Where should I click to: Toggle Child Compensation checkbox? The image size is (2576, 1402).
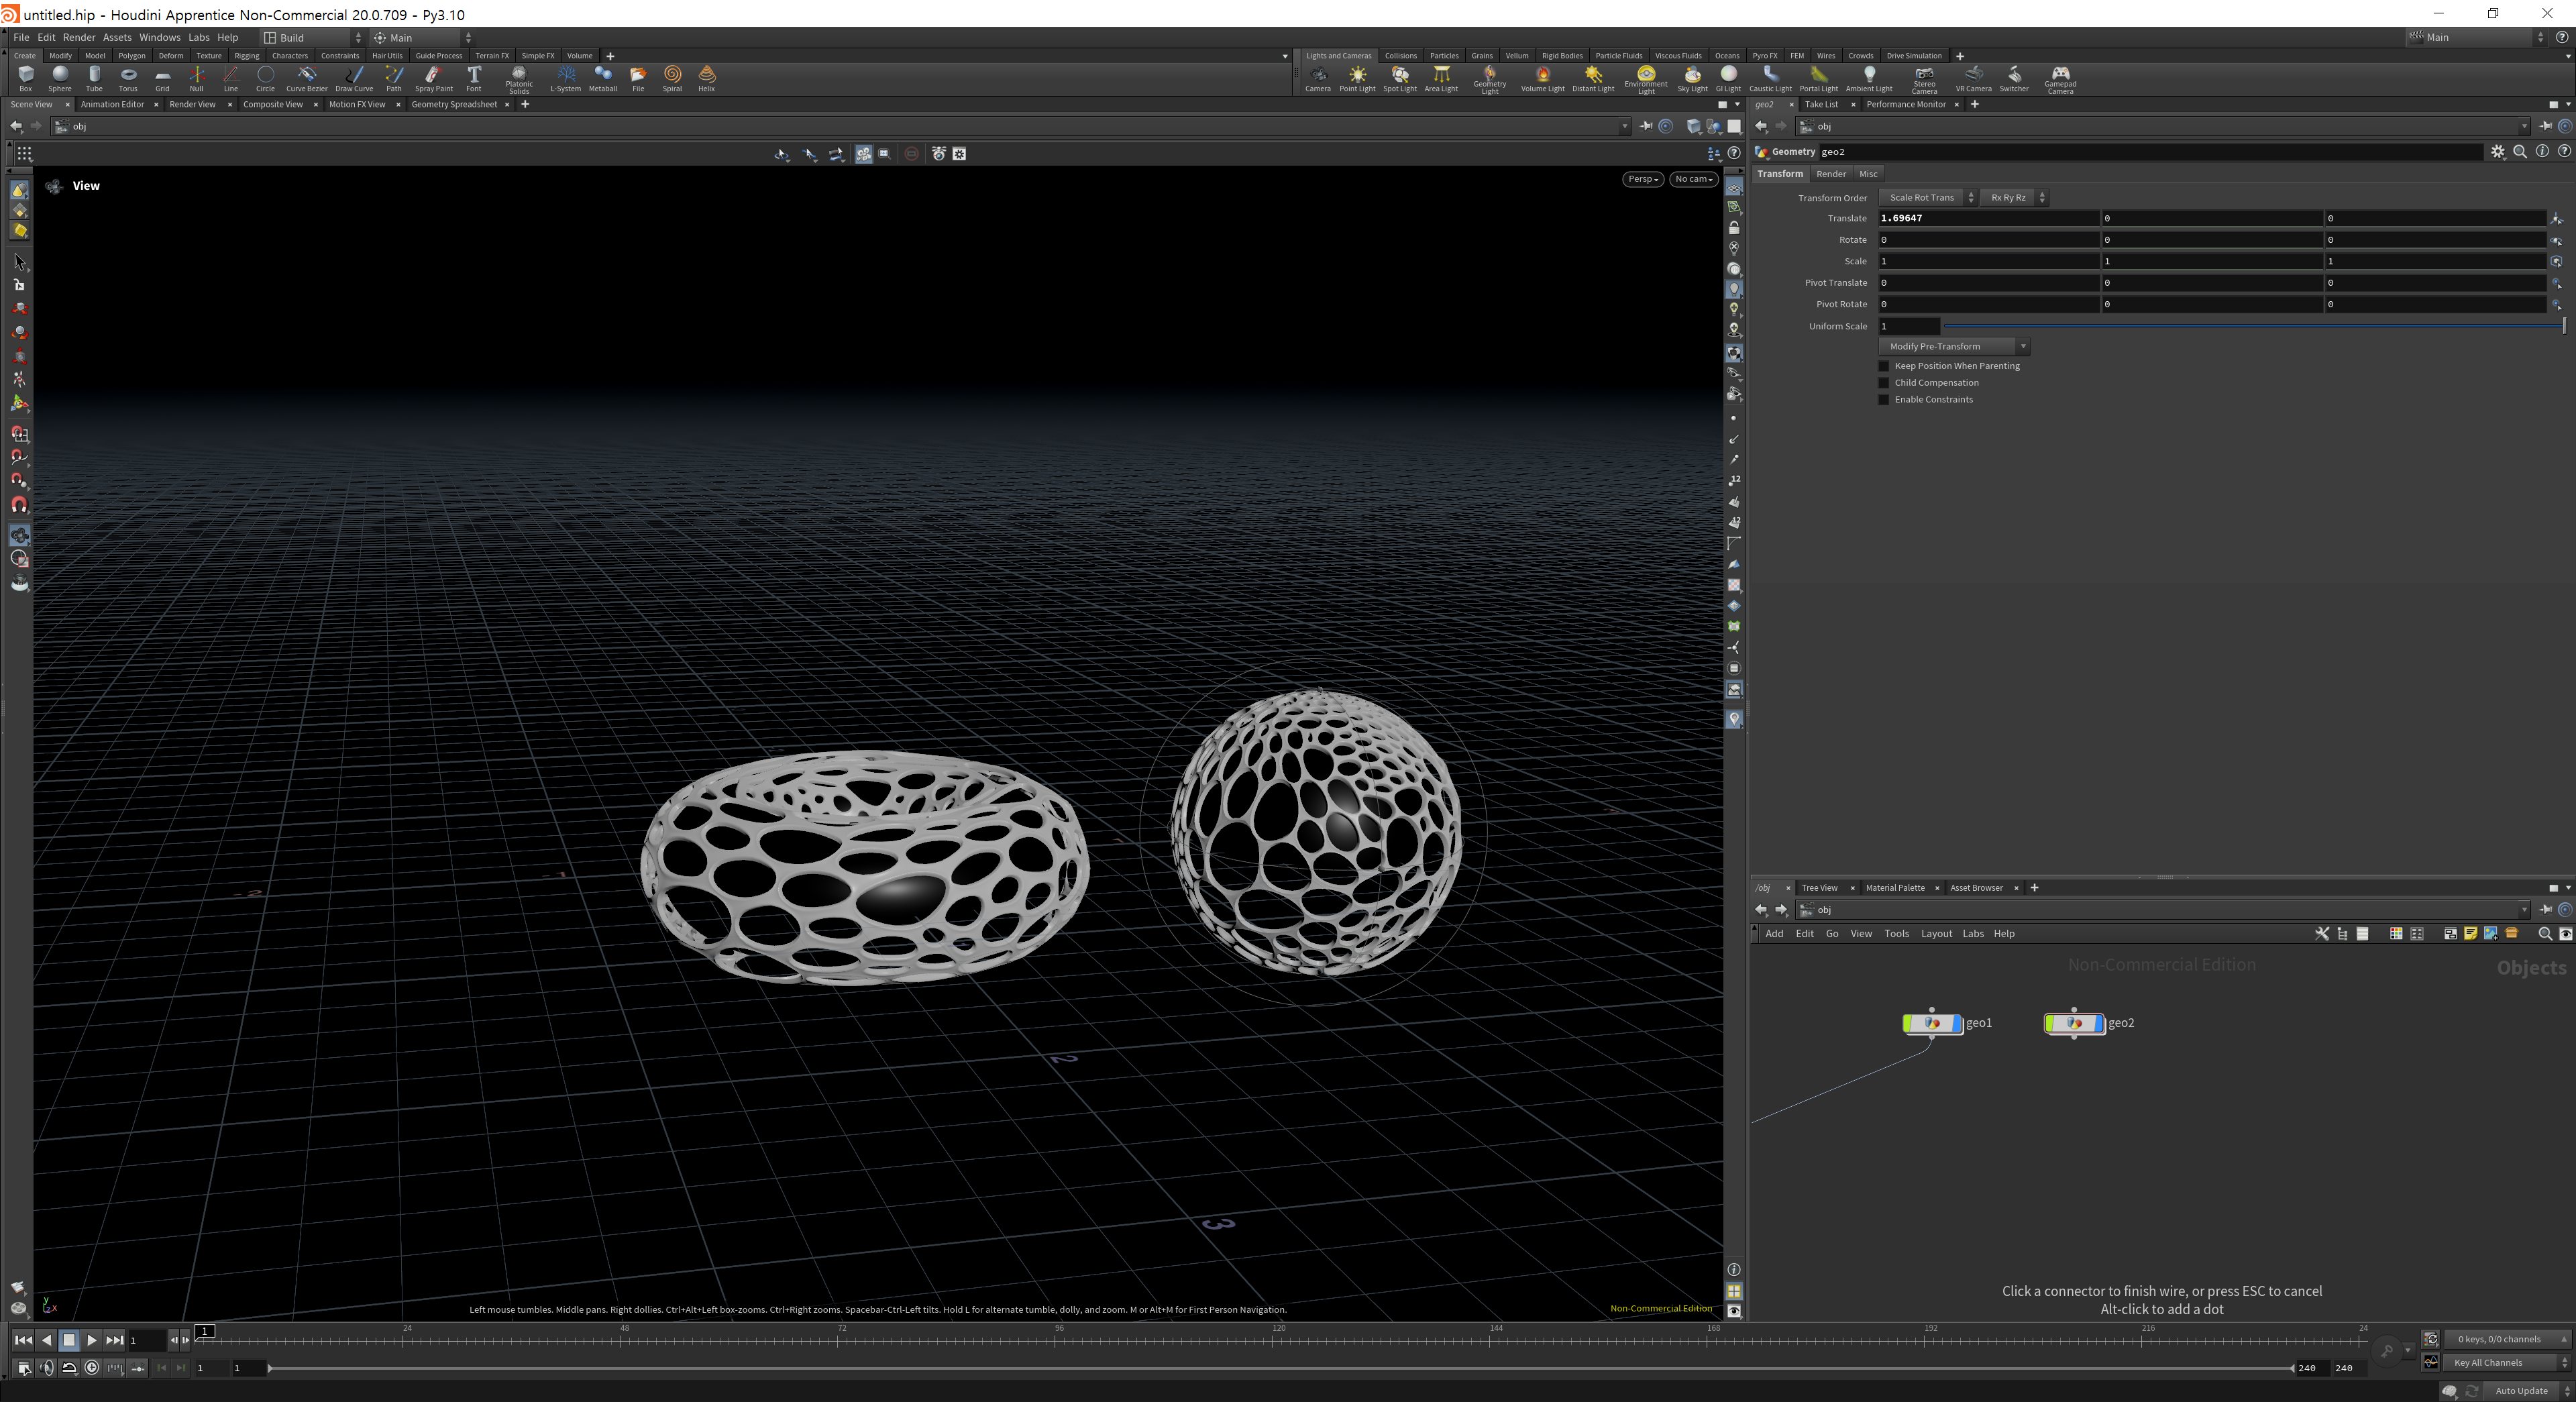1884,383
